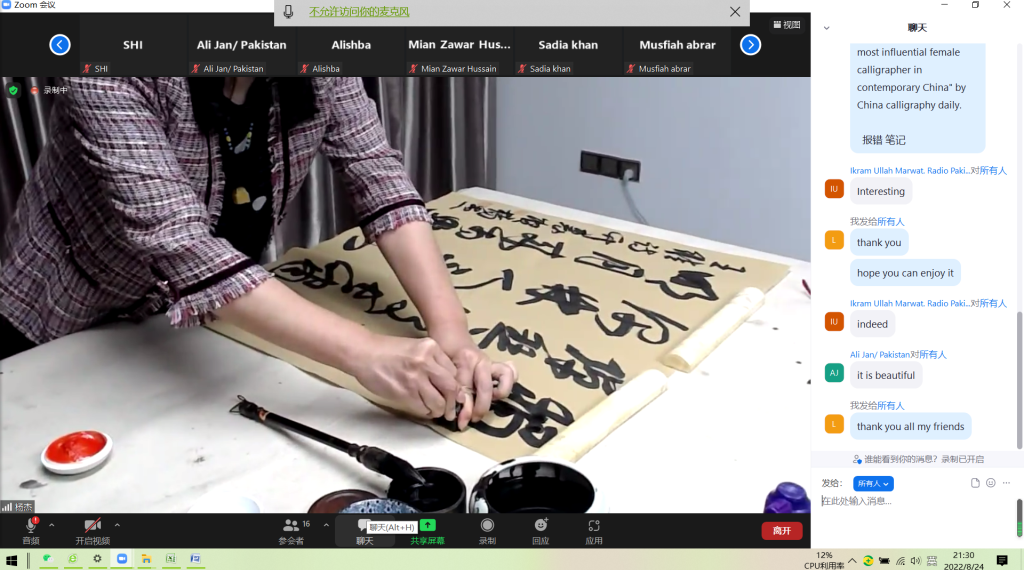The height and width of the screenshot is (570, 1024).
Task: Open the emoji picker in chat input
Action: coord(991,483)
